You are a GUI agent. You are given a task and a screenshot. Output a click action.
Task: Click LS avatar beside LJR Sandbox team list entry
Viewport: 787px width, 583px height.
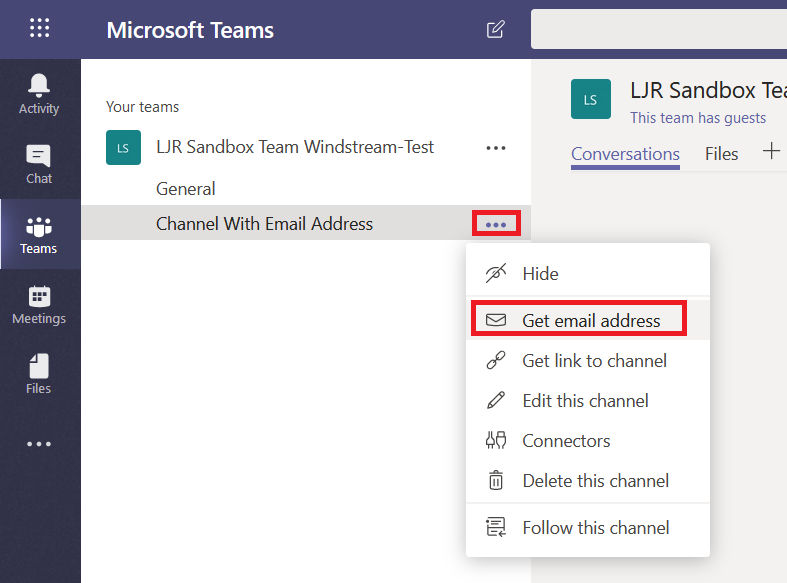(123, 148)
